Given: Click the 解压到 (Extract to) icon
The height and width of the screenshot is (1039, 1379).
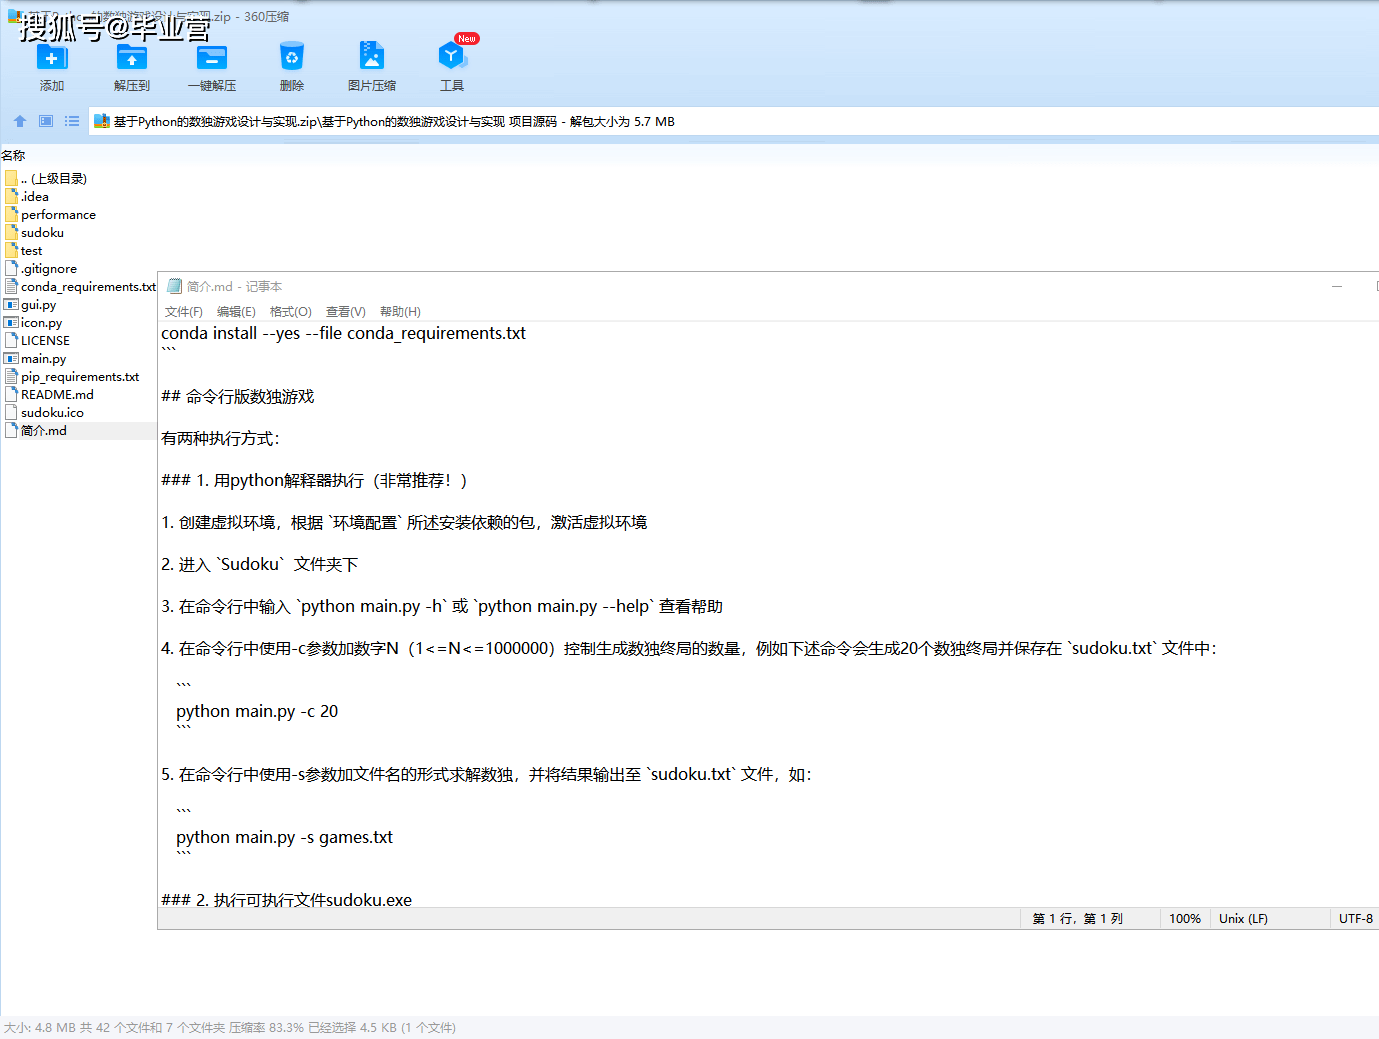Looking at the screenshot, I should click(131, 58).
